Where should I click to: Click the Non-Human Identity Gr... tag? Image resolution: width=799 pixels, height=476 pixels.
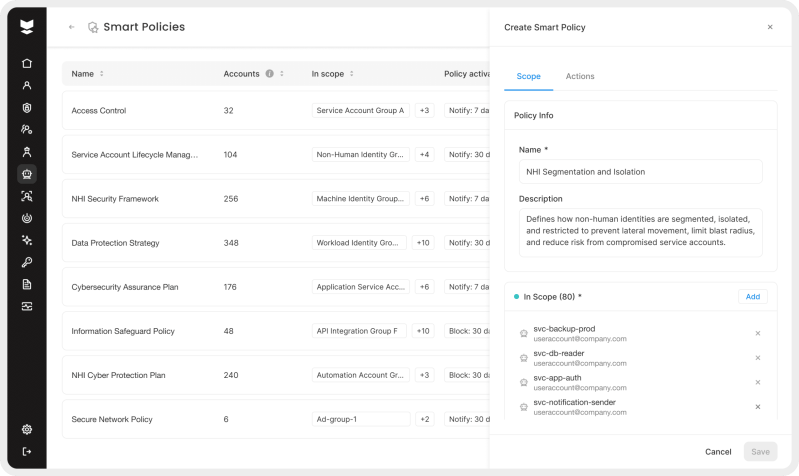coord(361,154)
